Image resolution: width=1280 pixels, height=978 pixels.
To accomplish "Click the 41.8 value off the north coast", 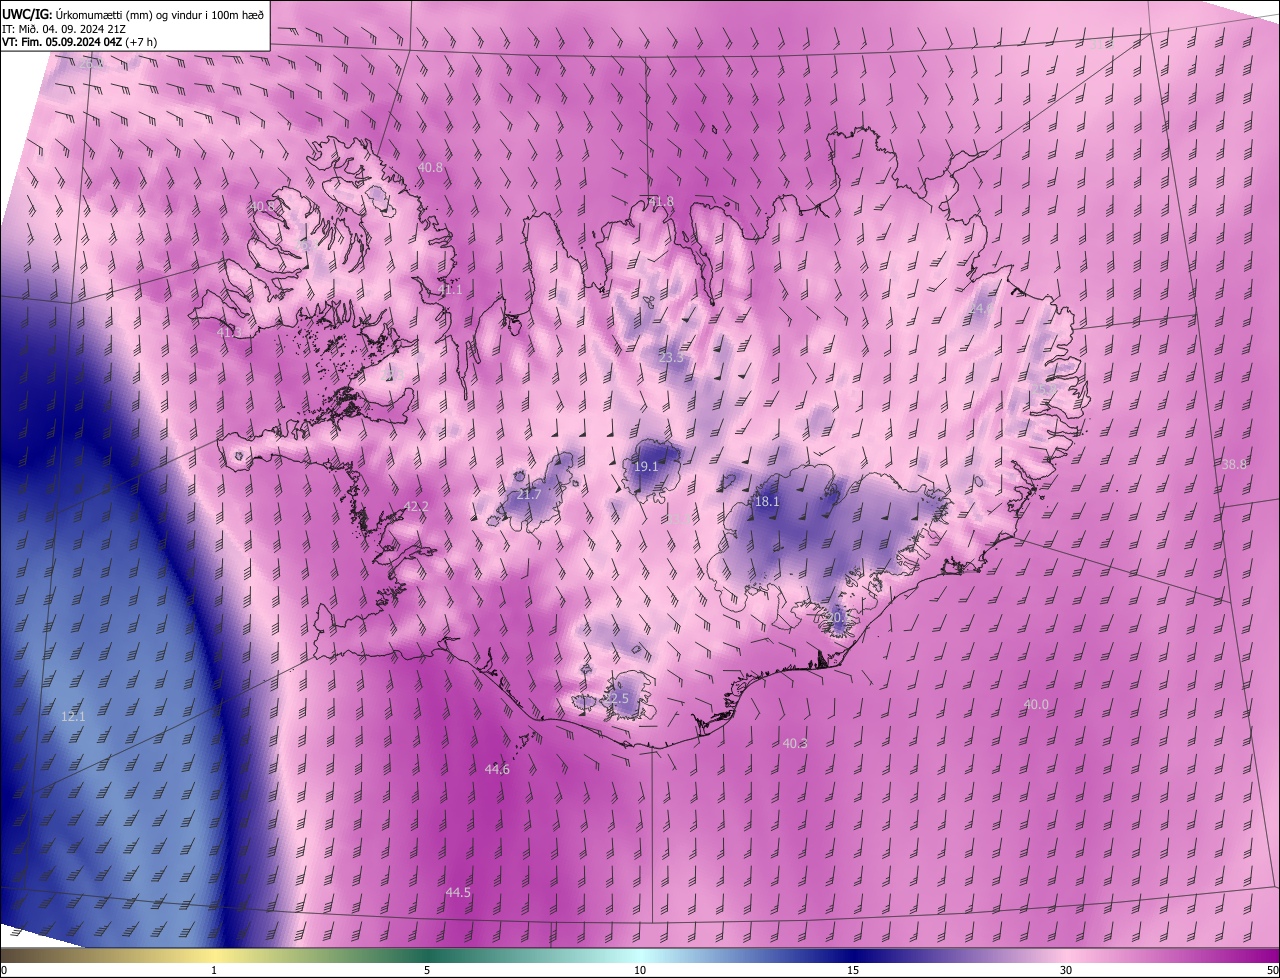I will (661, 202).
